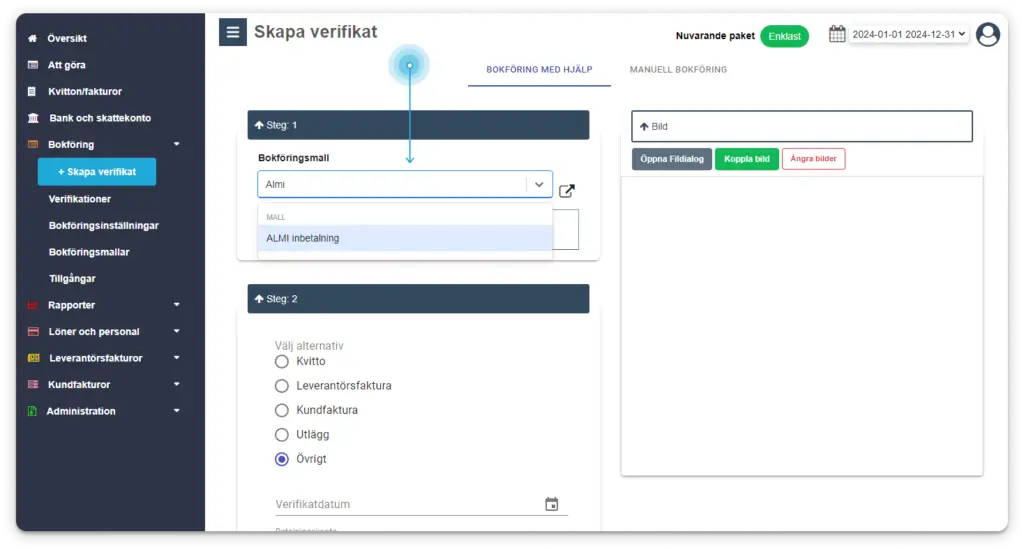Click the green Koppla bild button
1024x550 pixels.
746,159
